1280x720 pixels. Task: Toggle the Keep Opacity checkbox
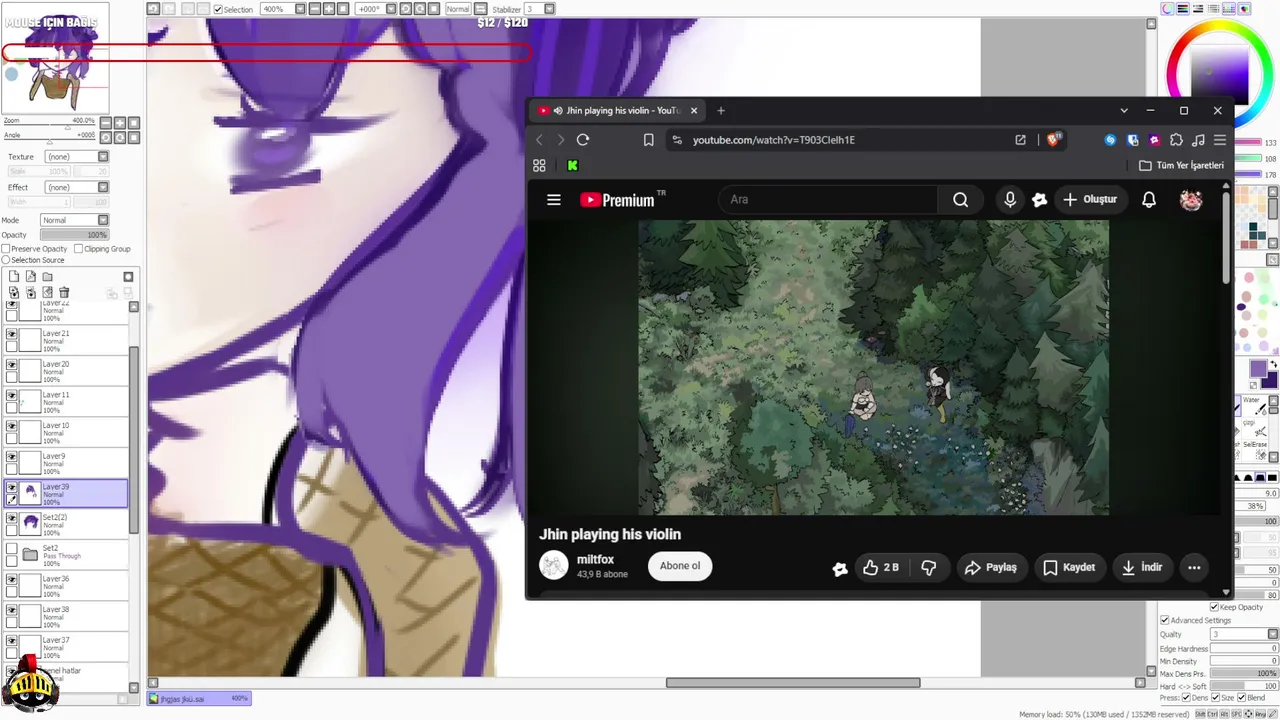coord(1214,607)
